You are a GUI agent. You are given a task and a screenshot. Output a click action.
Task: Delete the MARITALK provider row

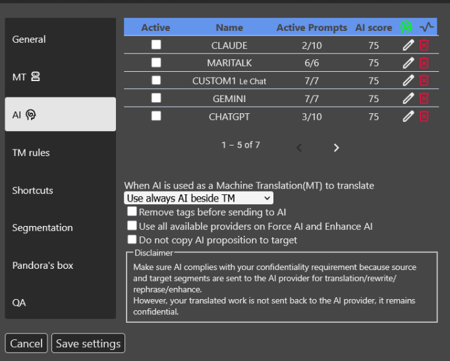click(424, 63)
